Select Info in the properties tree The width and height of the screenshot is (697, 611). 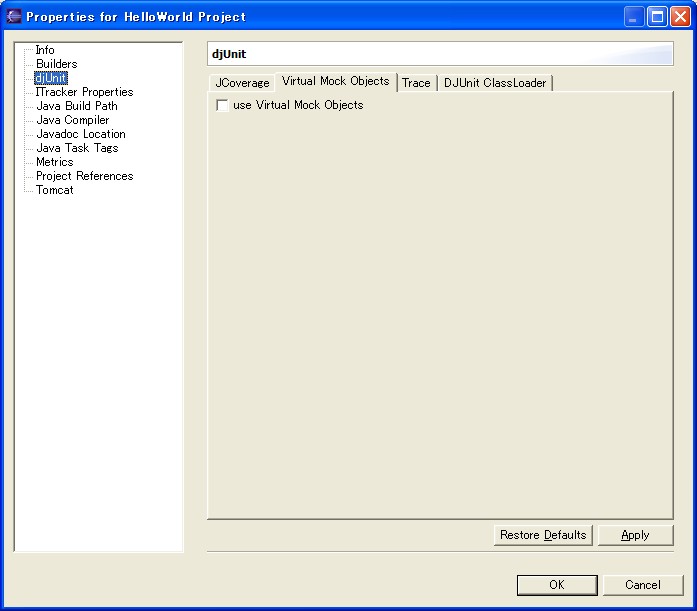click(x=45, y=50)
